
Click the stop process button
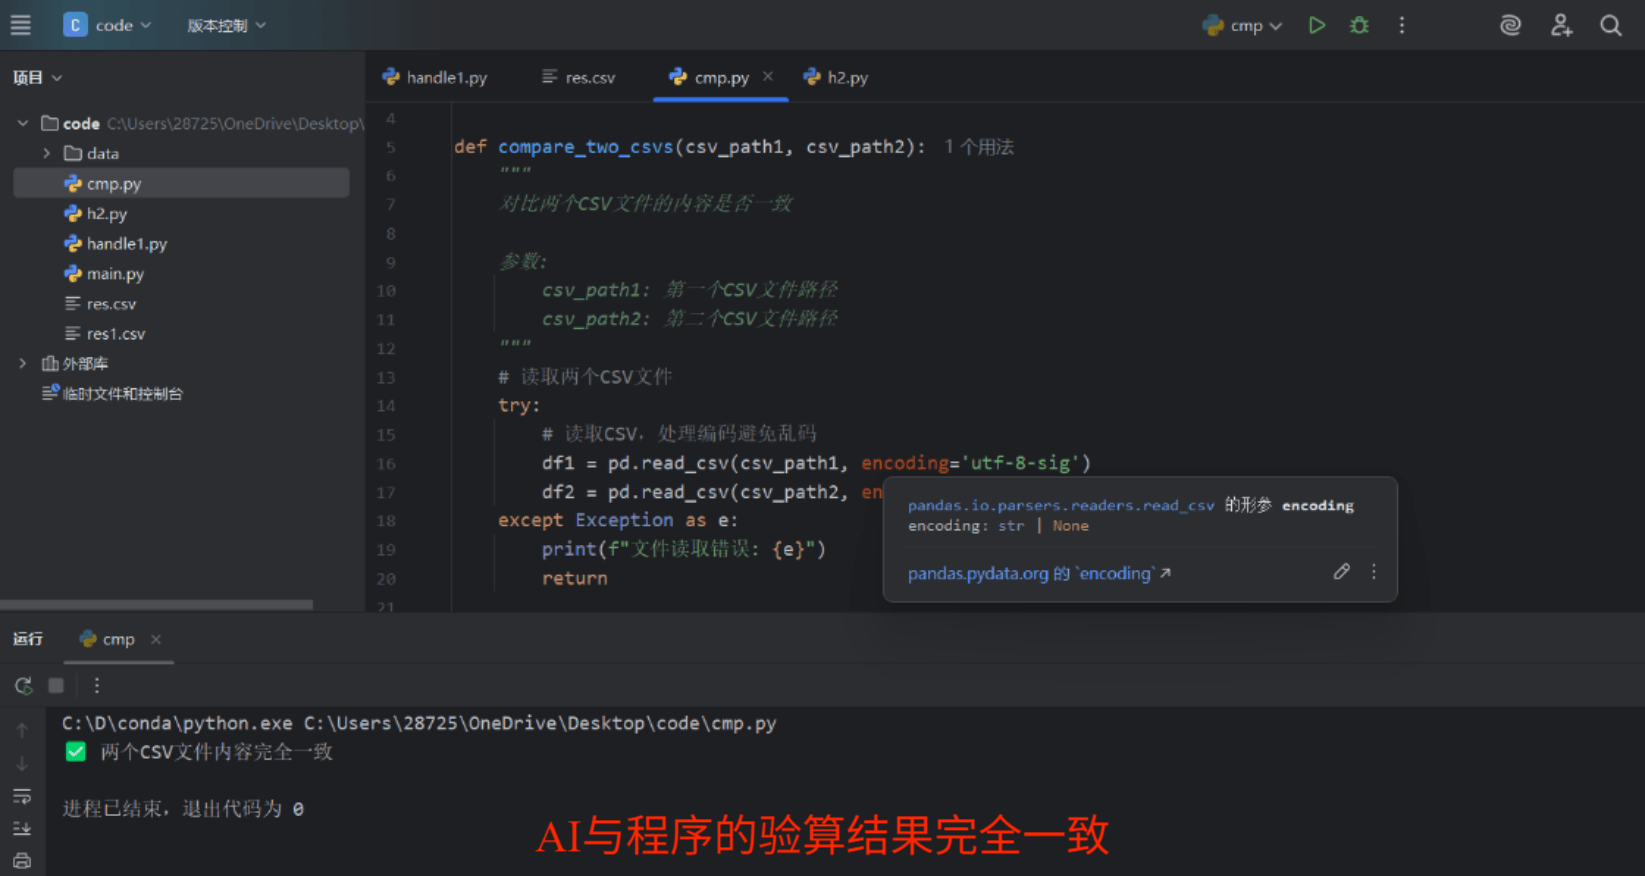[x=56, y=685]
